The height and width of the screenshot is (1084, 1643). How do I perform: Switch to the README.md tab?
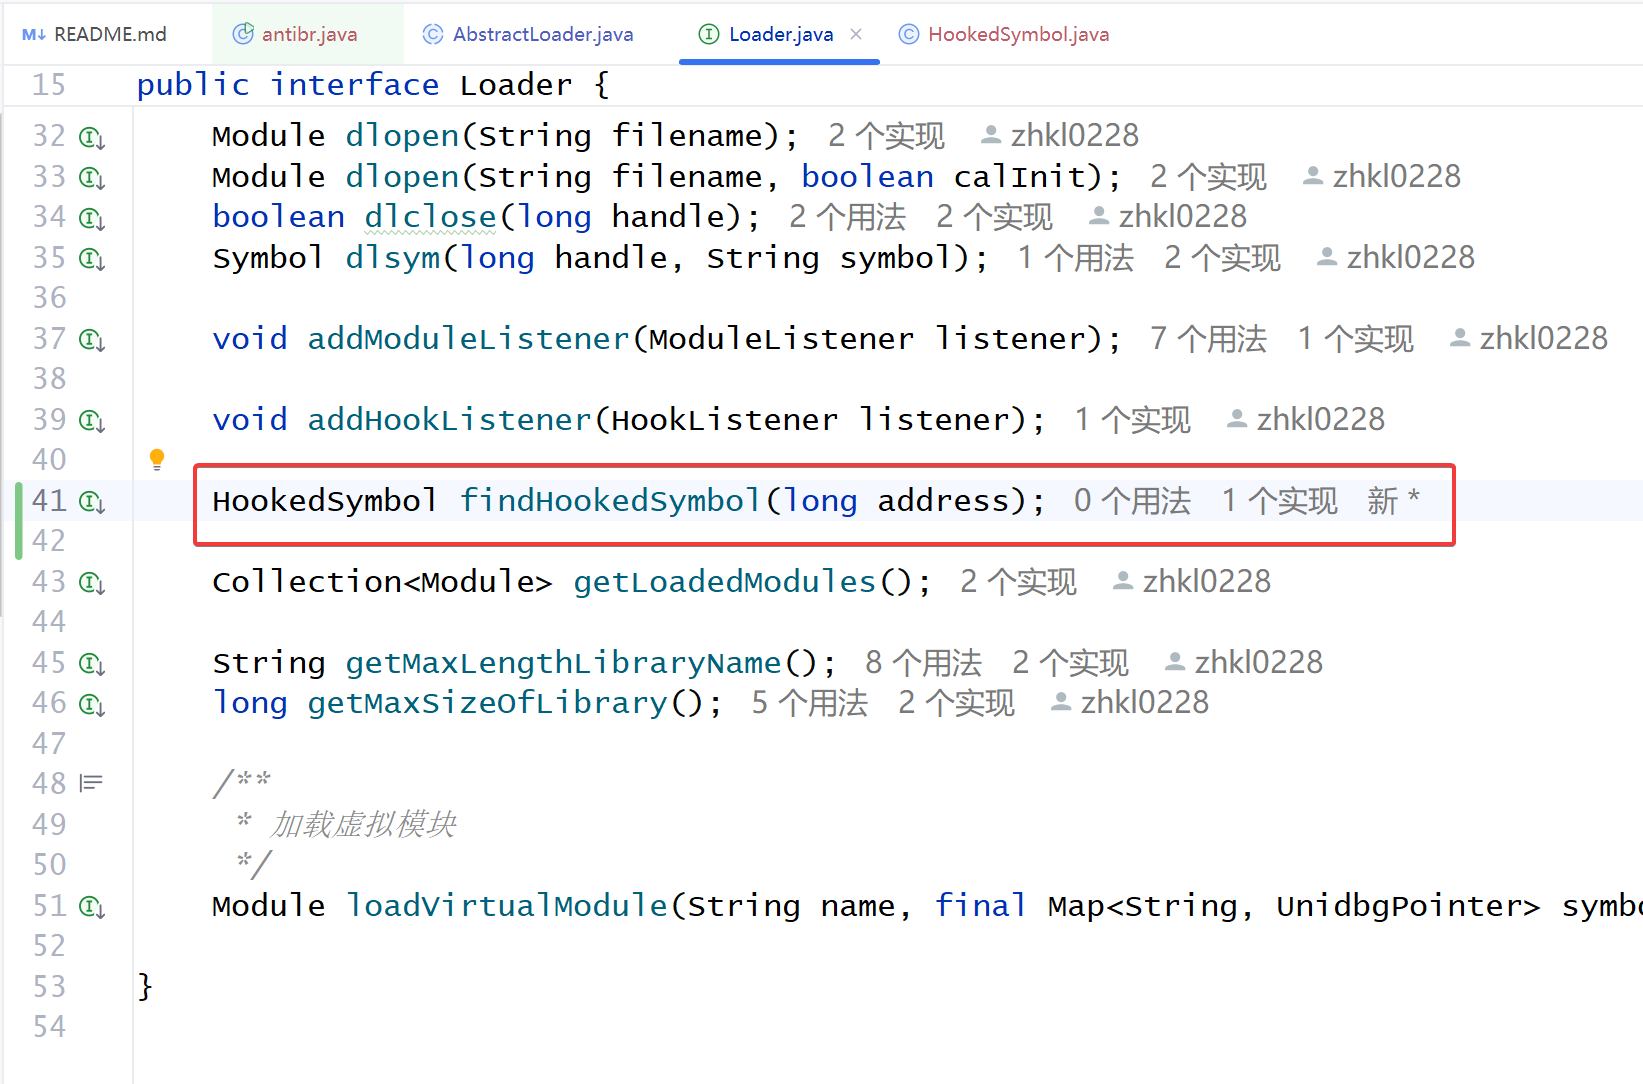click(x=96, y=34)
